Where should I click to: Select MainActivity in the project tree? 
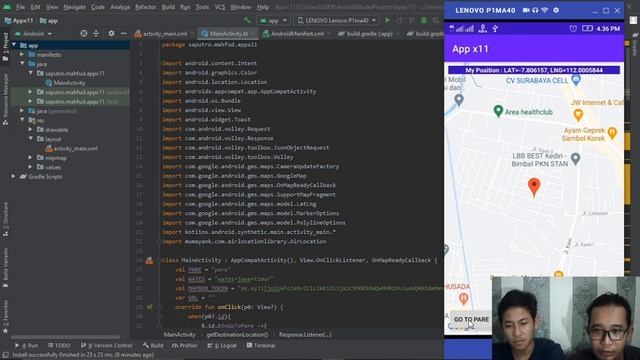tap(69, 83)
